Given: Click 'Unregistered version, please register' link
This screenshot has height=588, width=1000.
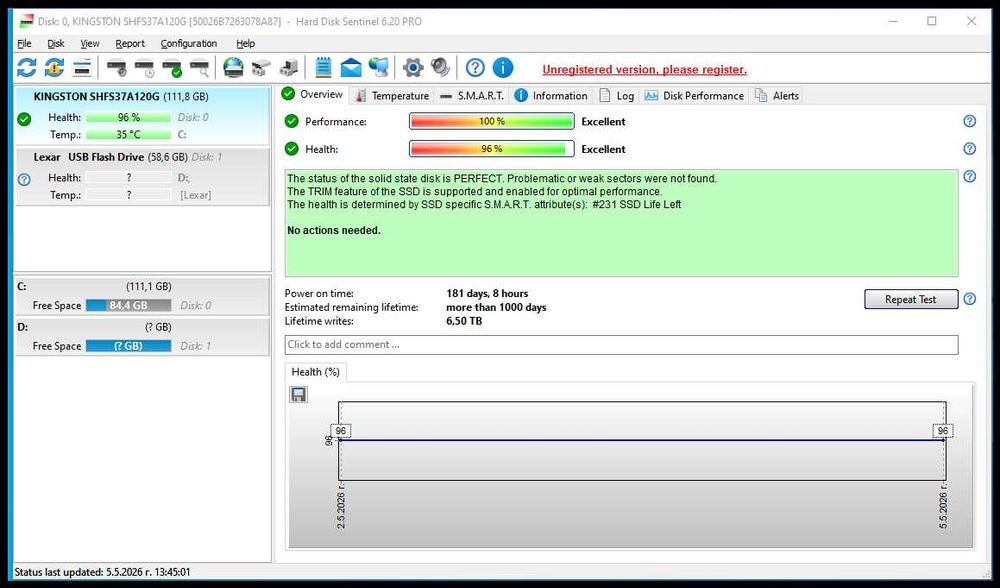Looking at the screenshot, I should click(x=644, y=70).
